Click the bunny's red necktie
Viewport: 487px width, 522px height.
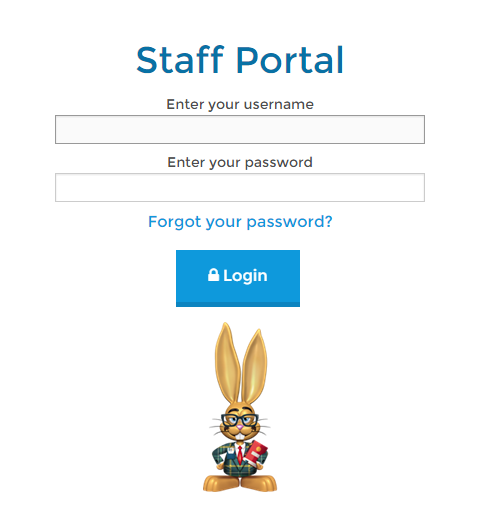point(240,454)
